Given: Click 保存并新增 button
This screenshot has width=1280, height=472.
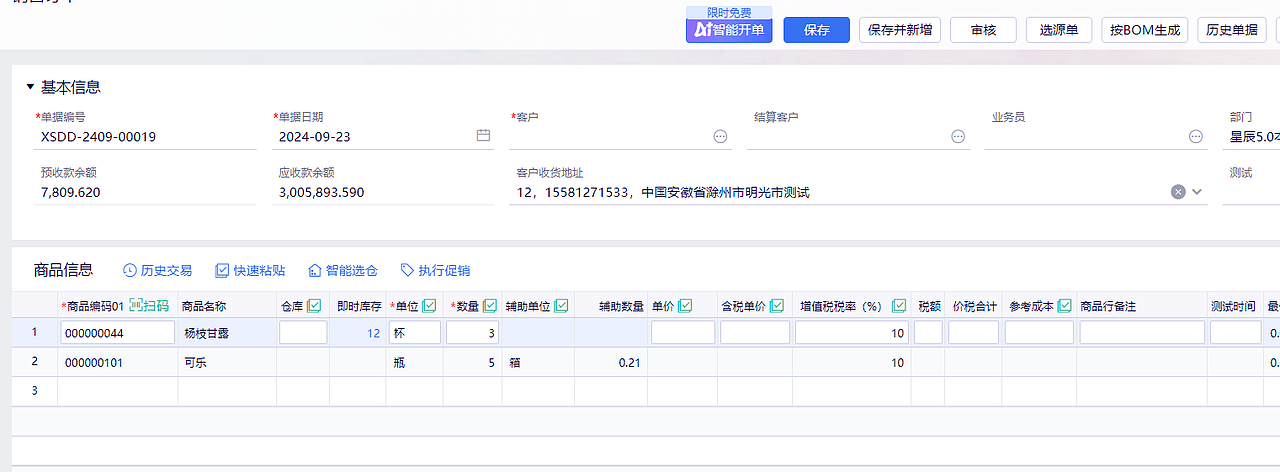Looking at the screenshot, I should (x=900, y=30).
